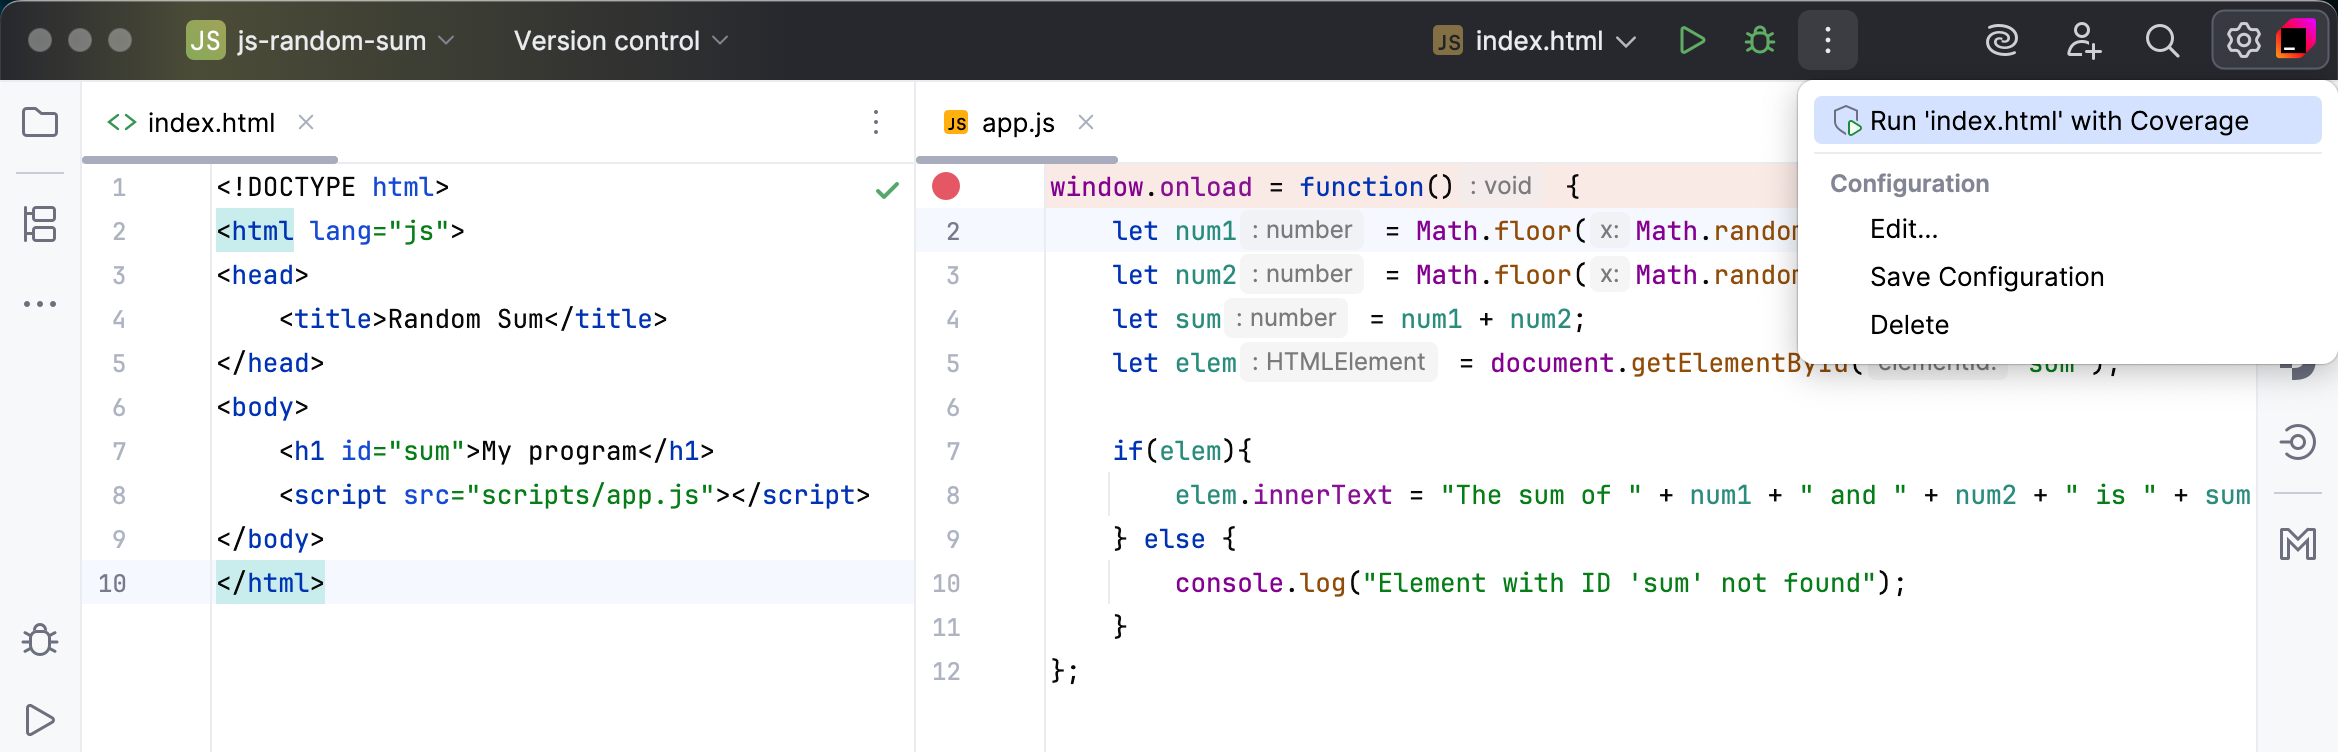Show more tool windows ellipsis
The image size is (2338, 752).
tap(40, 304)
